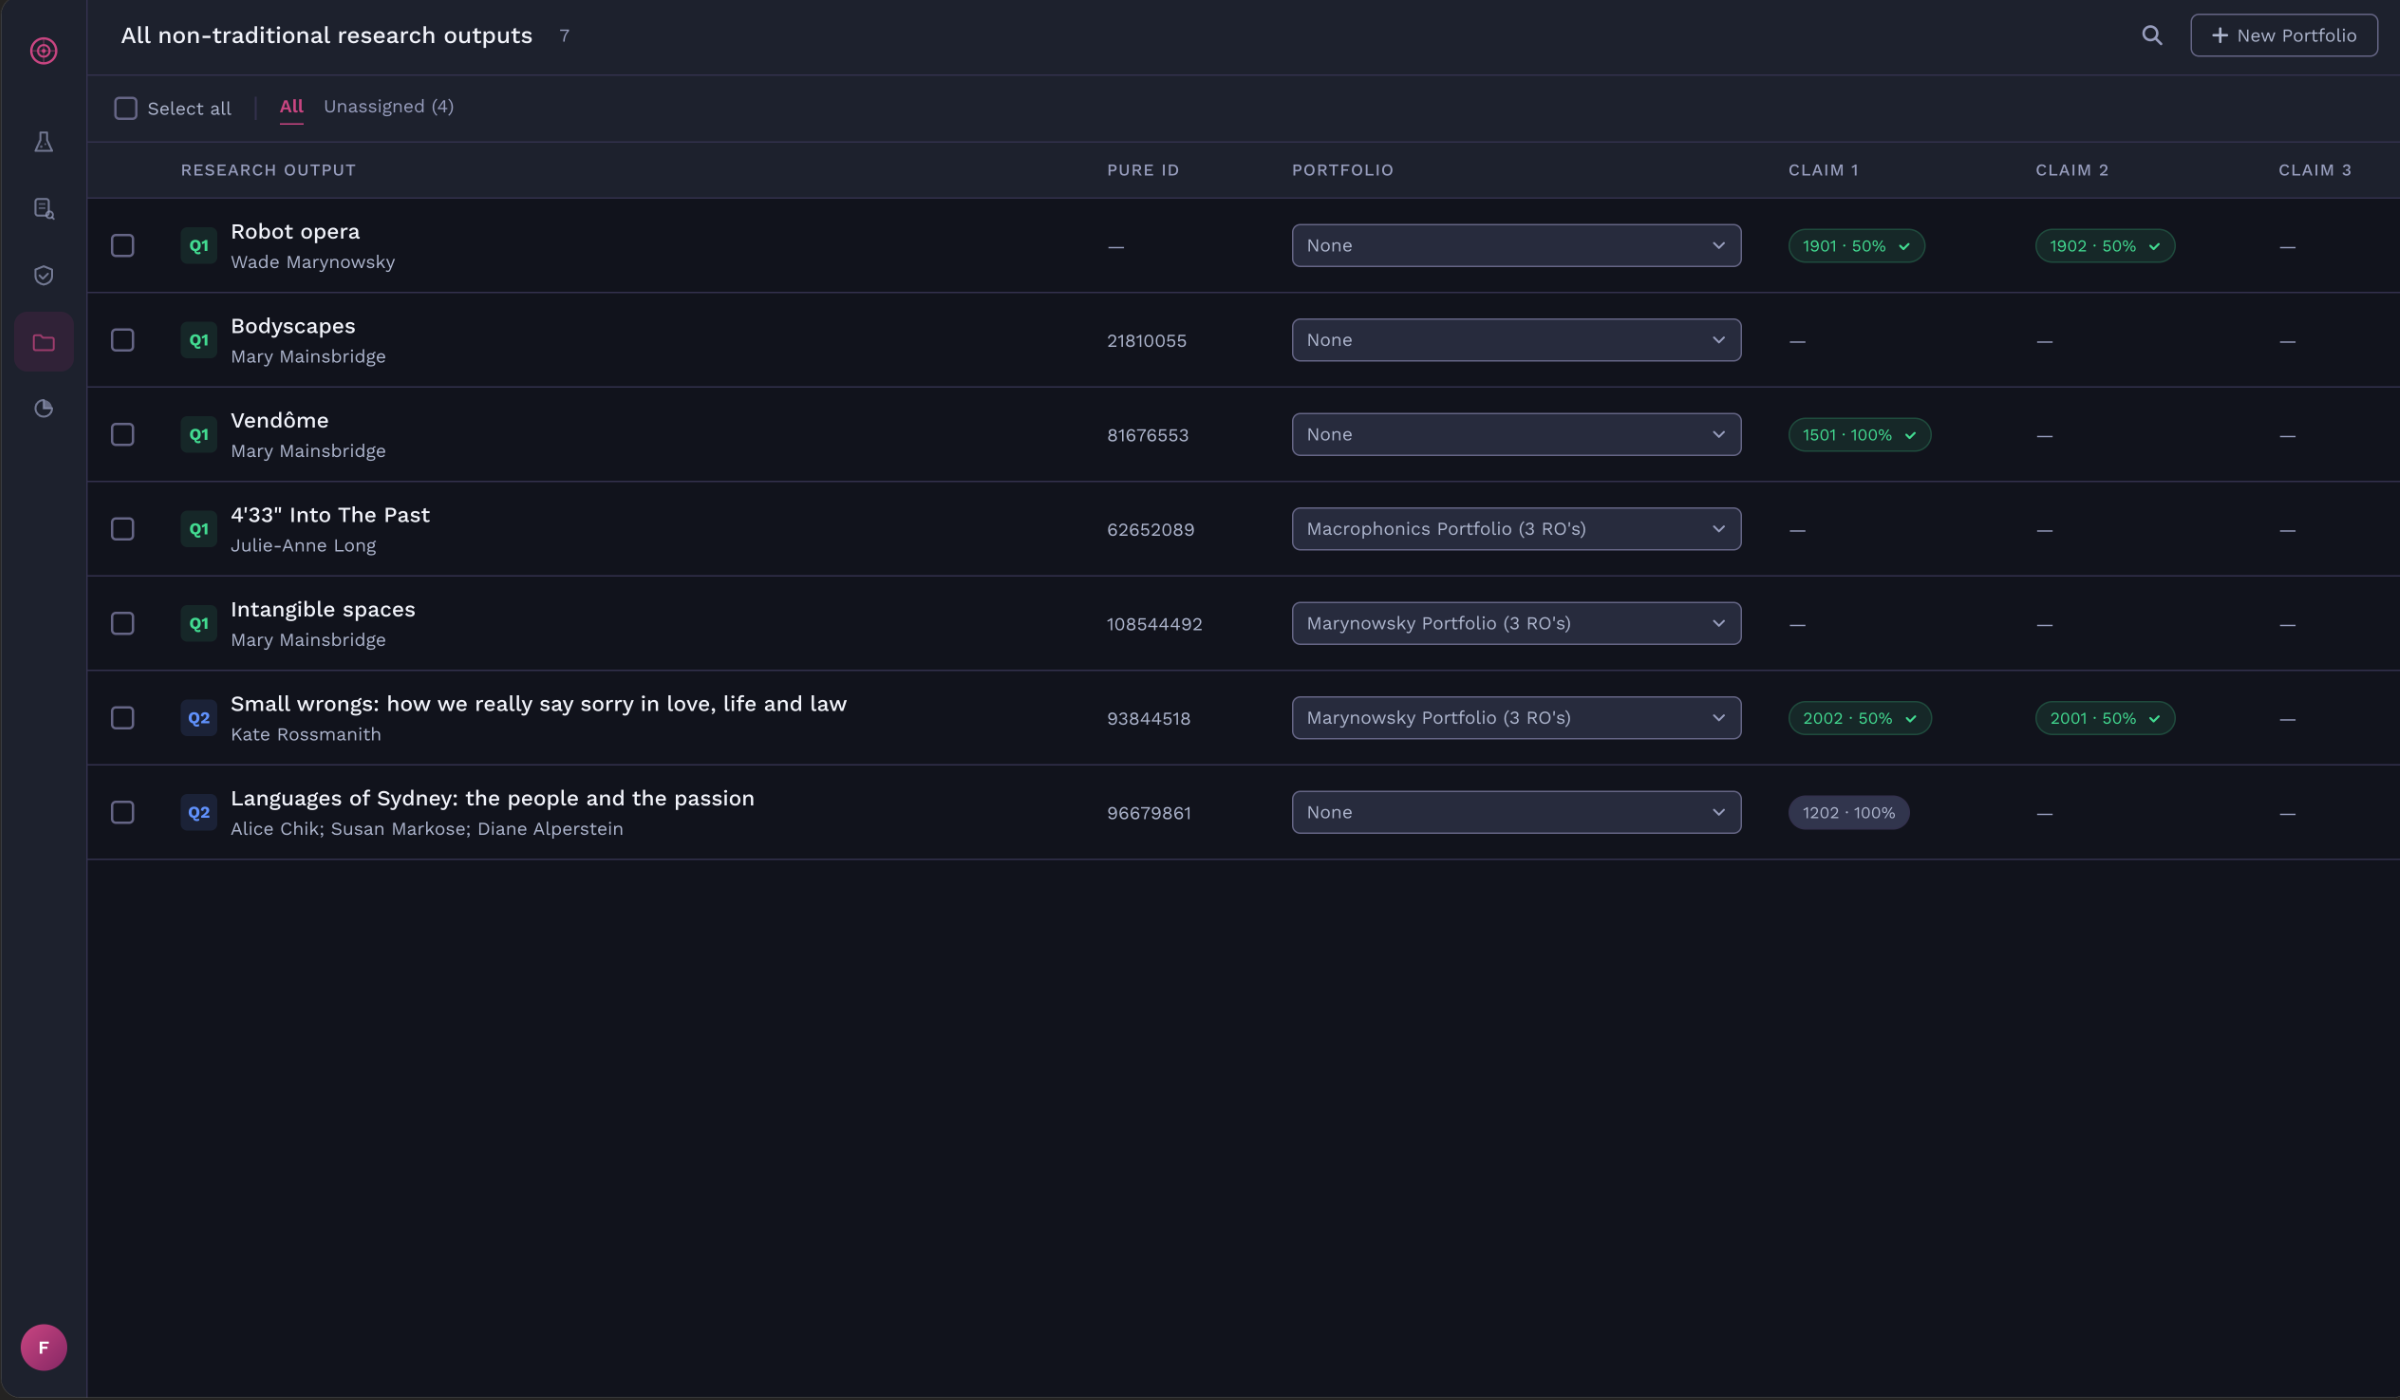
Task: Tick the Select all checkbox
Action: (x=125, y=108)
